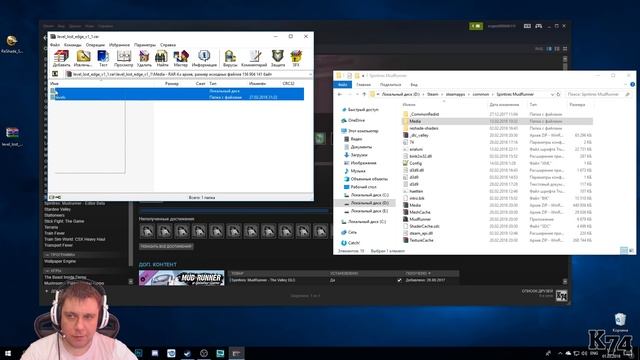Select Wallpaper Engine in Steam library

60,261
